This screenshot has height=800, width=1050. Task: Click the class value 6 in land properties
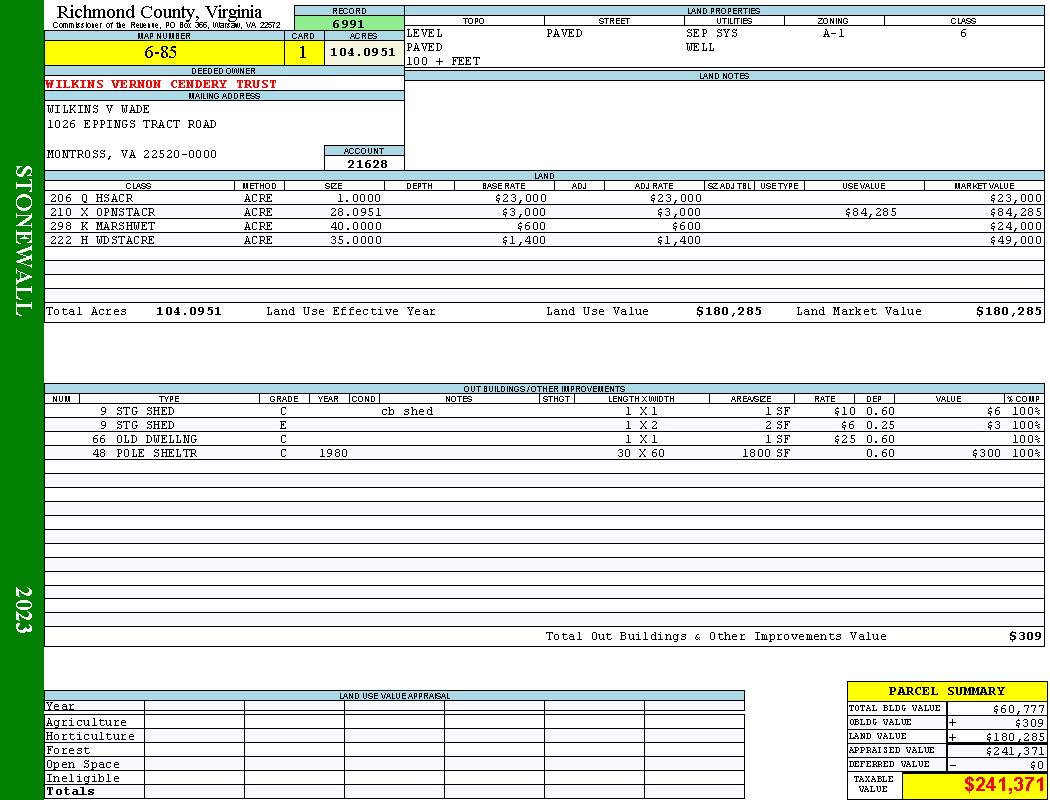(963, 33)
